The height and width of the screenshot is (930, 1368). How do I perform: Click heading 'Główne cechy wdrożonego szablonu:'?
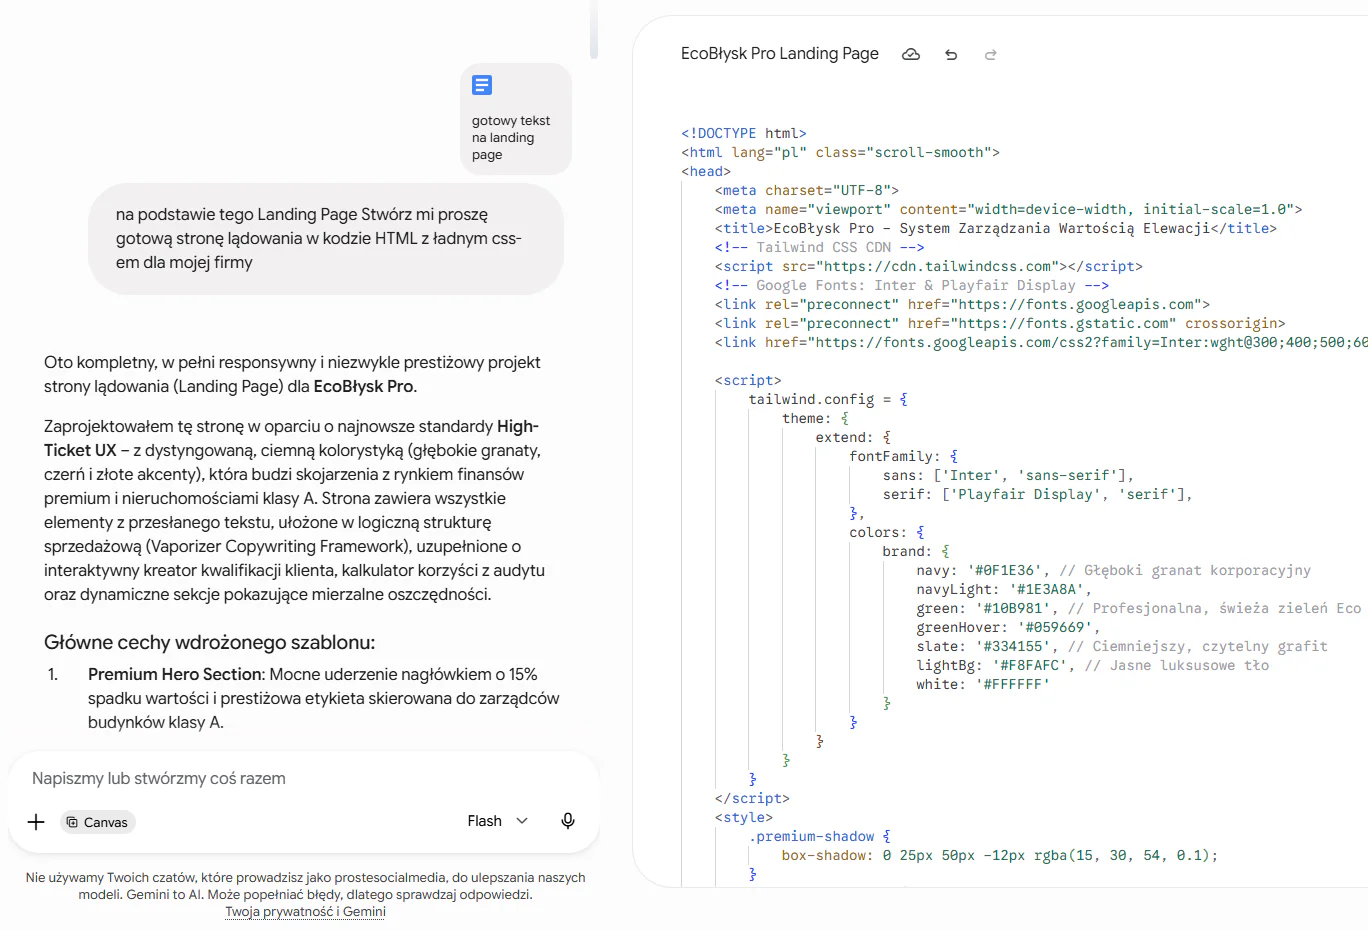click(210, 642)
